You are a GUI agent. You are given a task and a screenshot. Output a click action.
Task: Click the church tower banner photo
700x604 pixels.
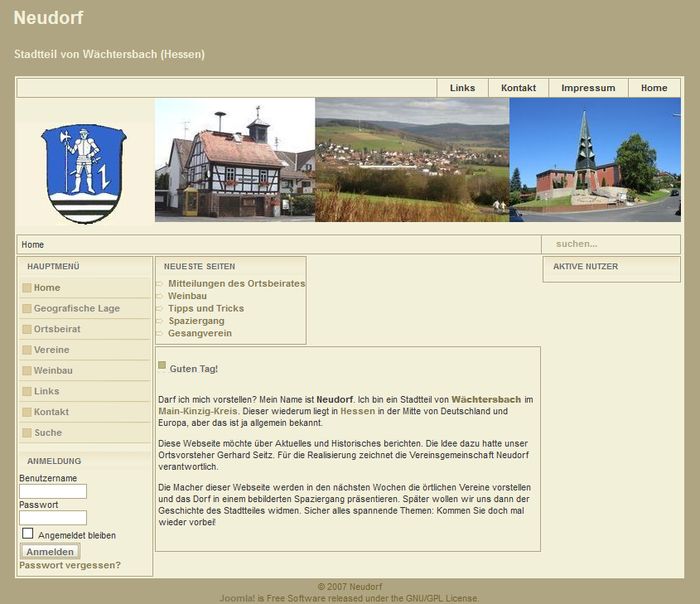click(x=595, y=160)
